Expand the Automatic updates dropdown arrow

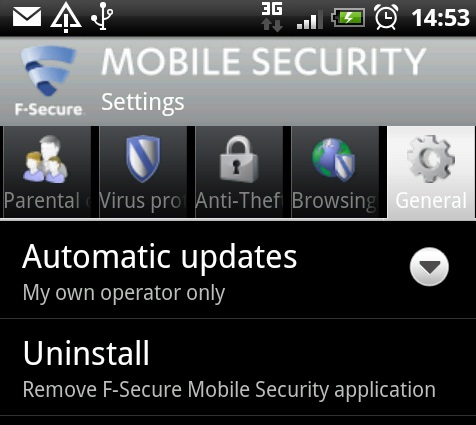tap(429, 267)
